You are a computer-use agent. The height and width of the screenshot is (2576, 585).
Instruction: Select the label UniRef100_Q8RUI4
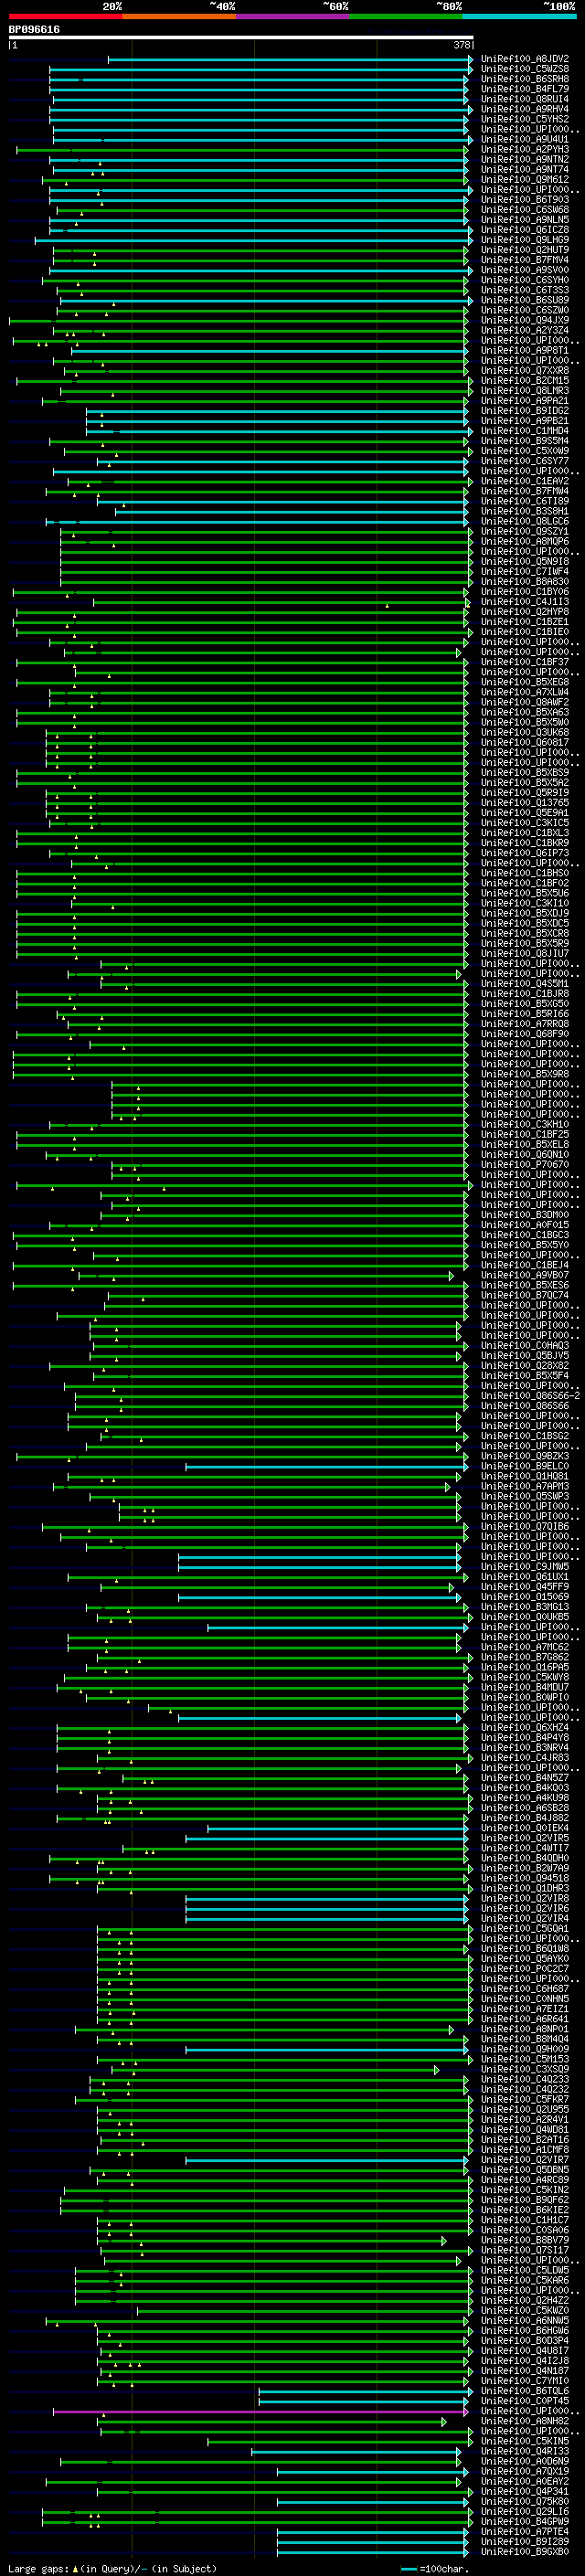click(525, 99)
